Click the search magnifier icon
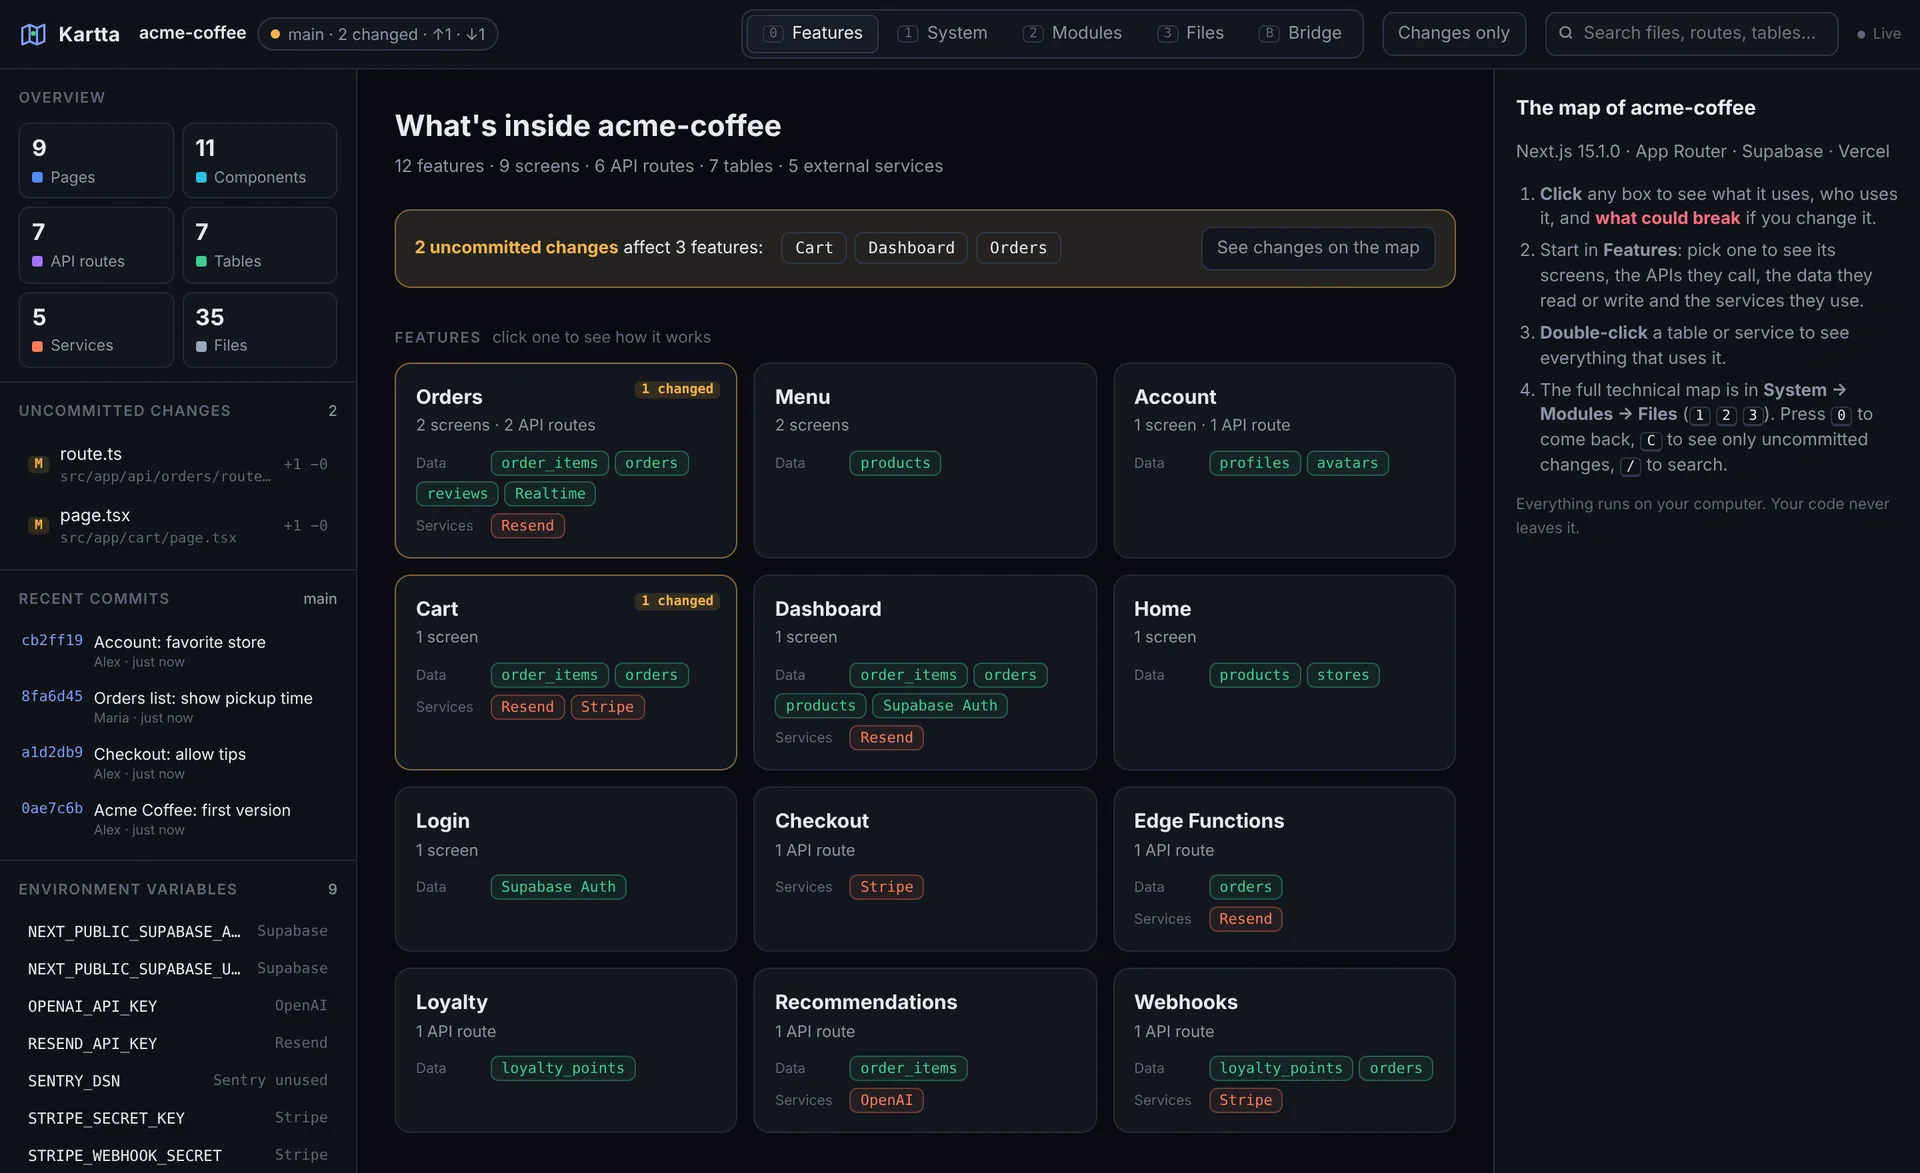This screenshot has width=1920, height=1173. pyautogui.click(x=1566, y=33)
